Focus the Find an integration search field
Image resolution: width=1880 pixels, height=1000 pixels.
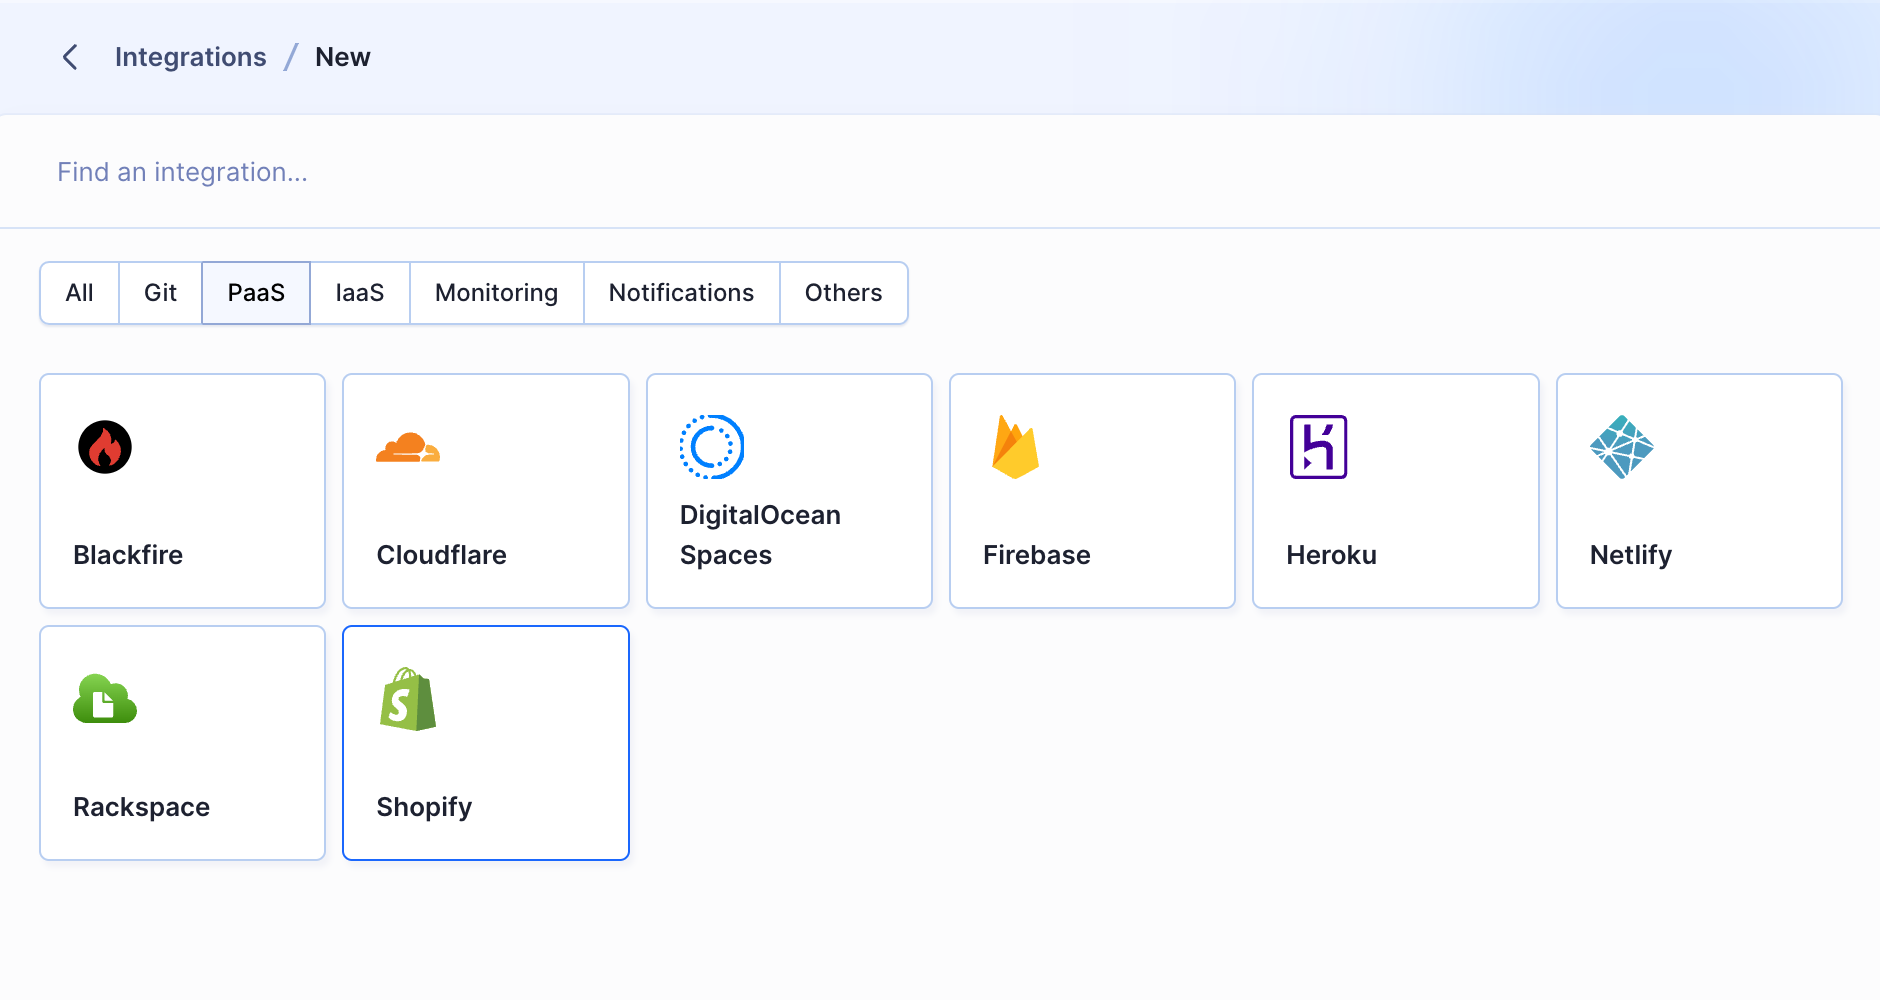tap(940, 172)
